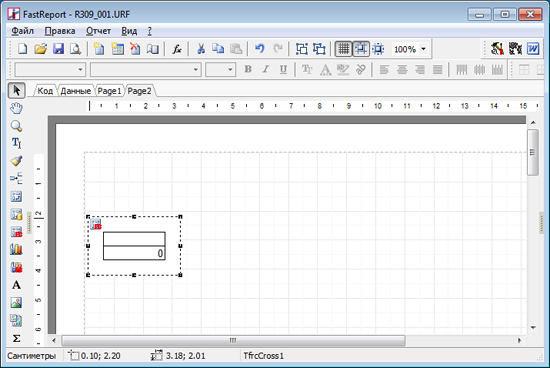Click the Word export icon
The width and height of the screenshot is (550, 368).
click(533, 49)
